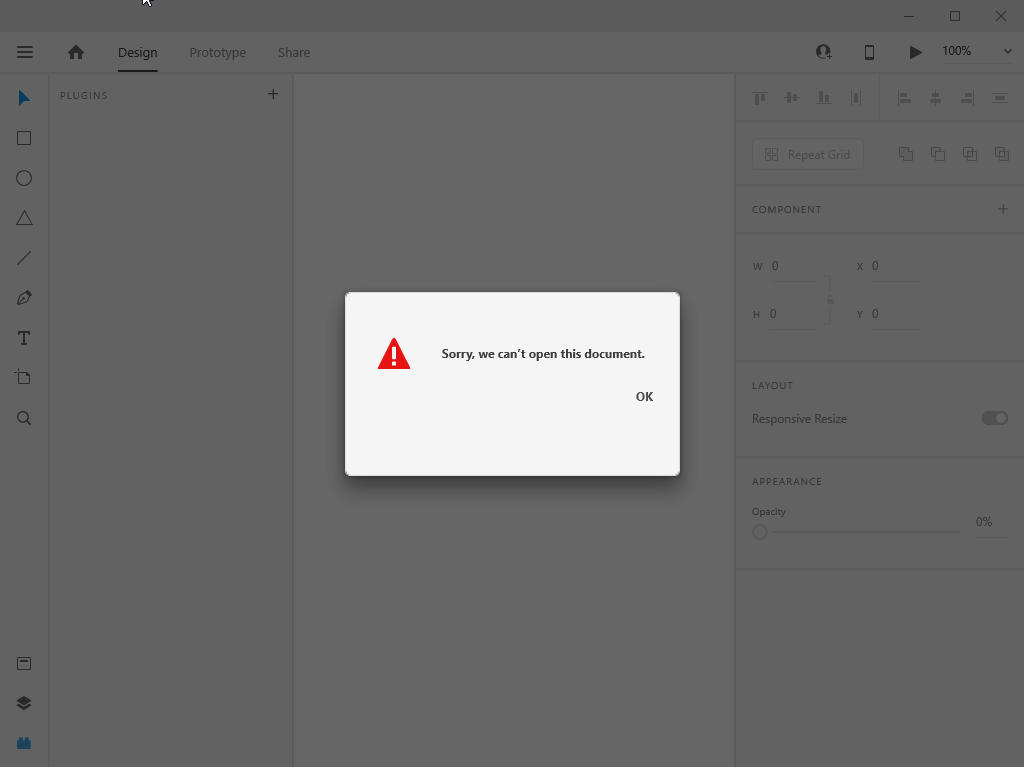Screen dimensions: 1024x767
Task: Switch to the Share tab
Action: (x=293, y=52)
